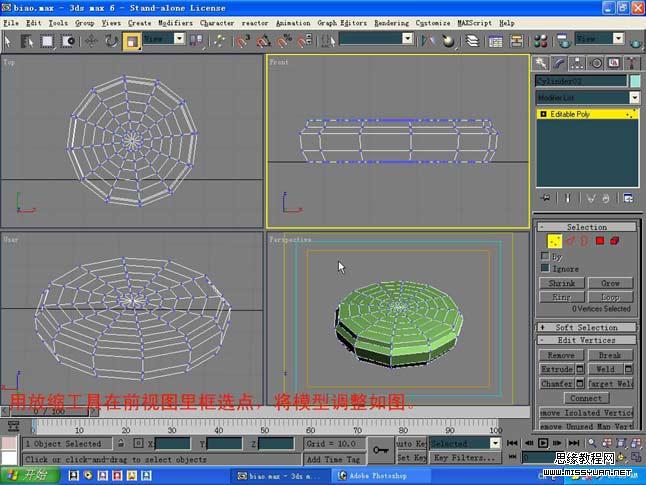The image size is (646, 485).
Task: Activate the Select and Rotate tool
Action: [111, 41]
